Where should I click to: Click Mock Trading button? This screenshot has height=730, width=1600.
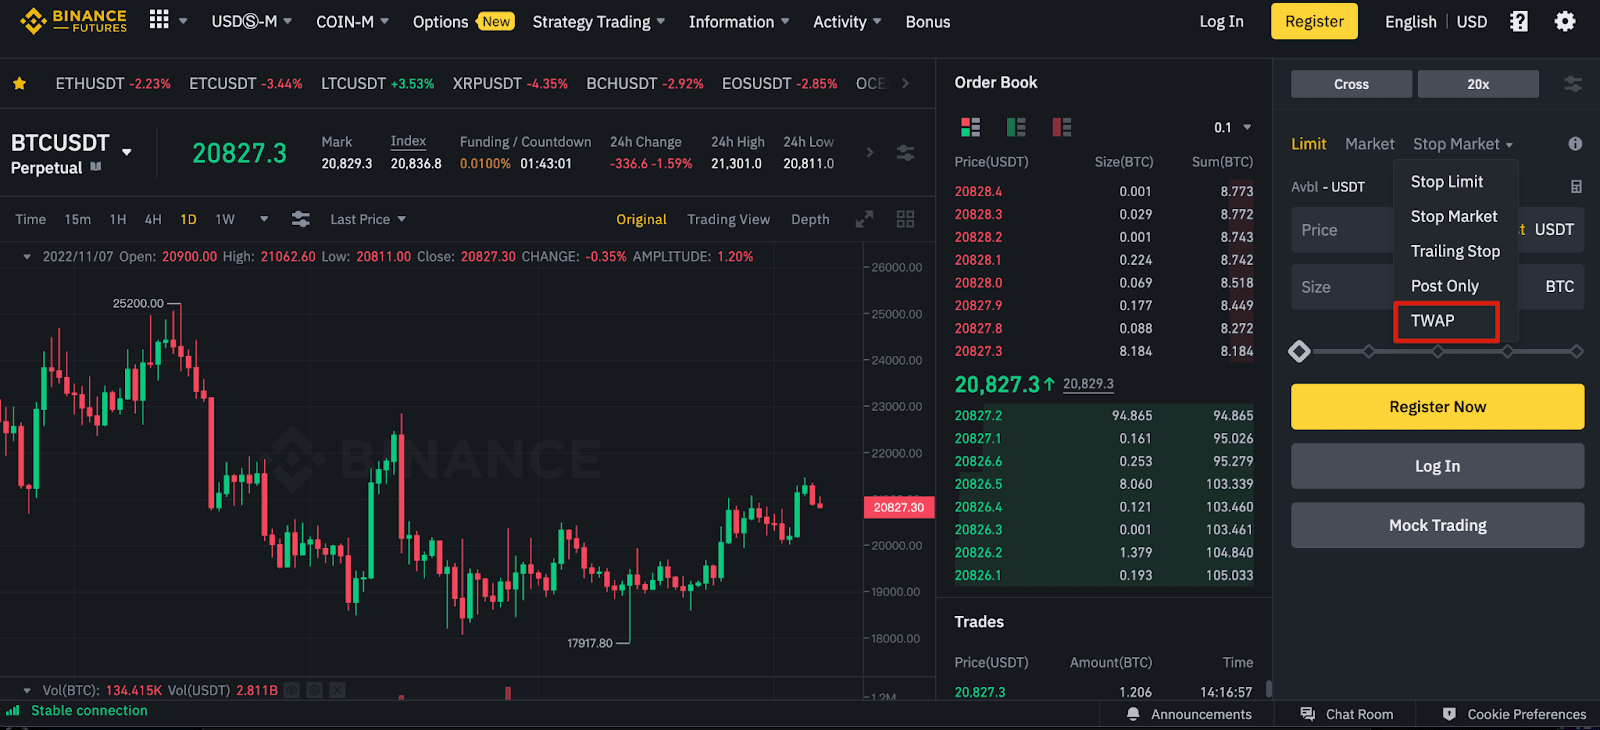(x=1437, y=525)
